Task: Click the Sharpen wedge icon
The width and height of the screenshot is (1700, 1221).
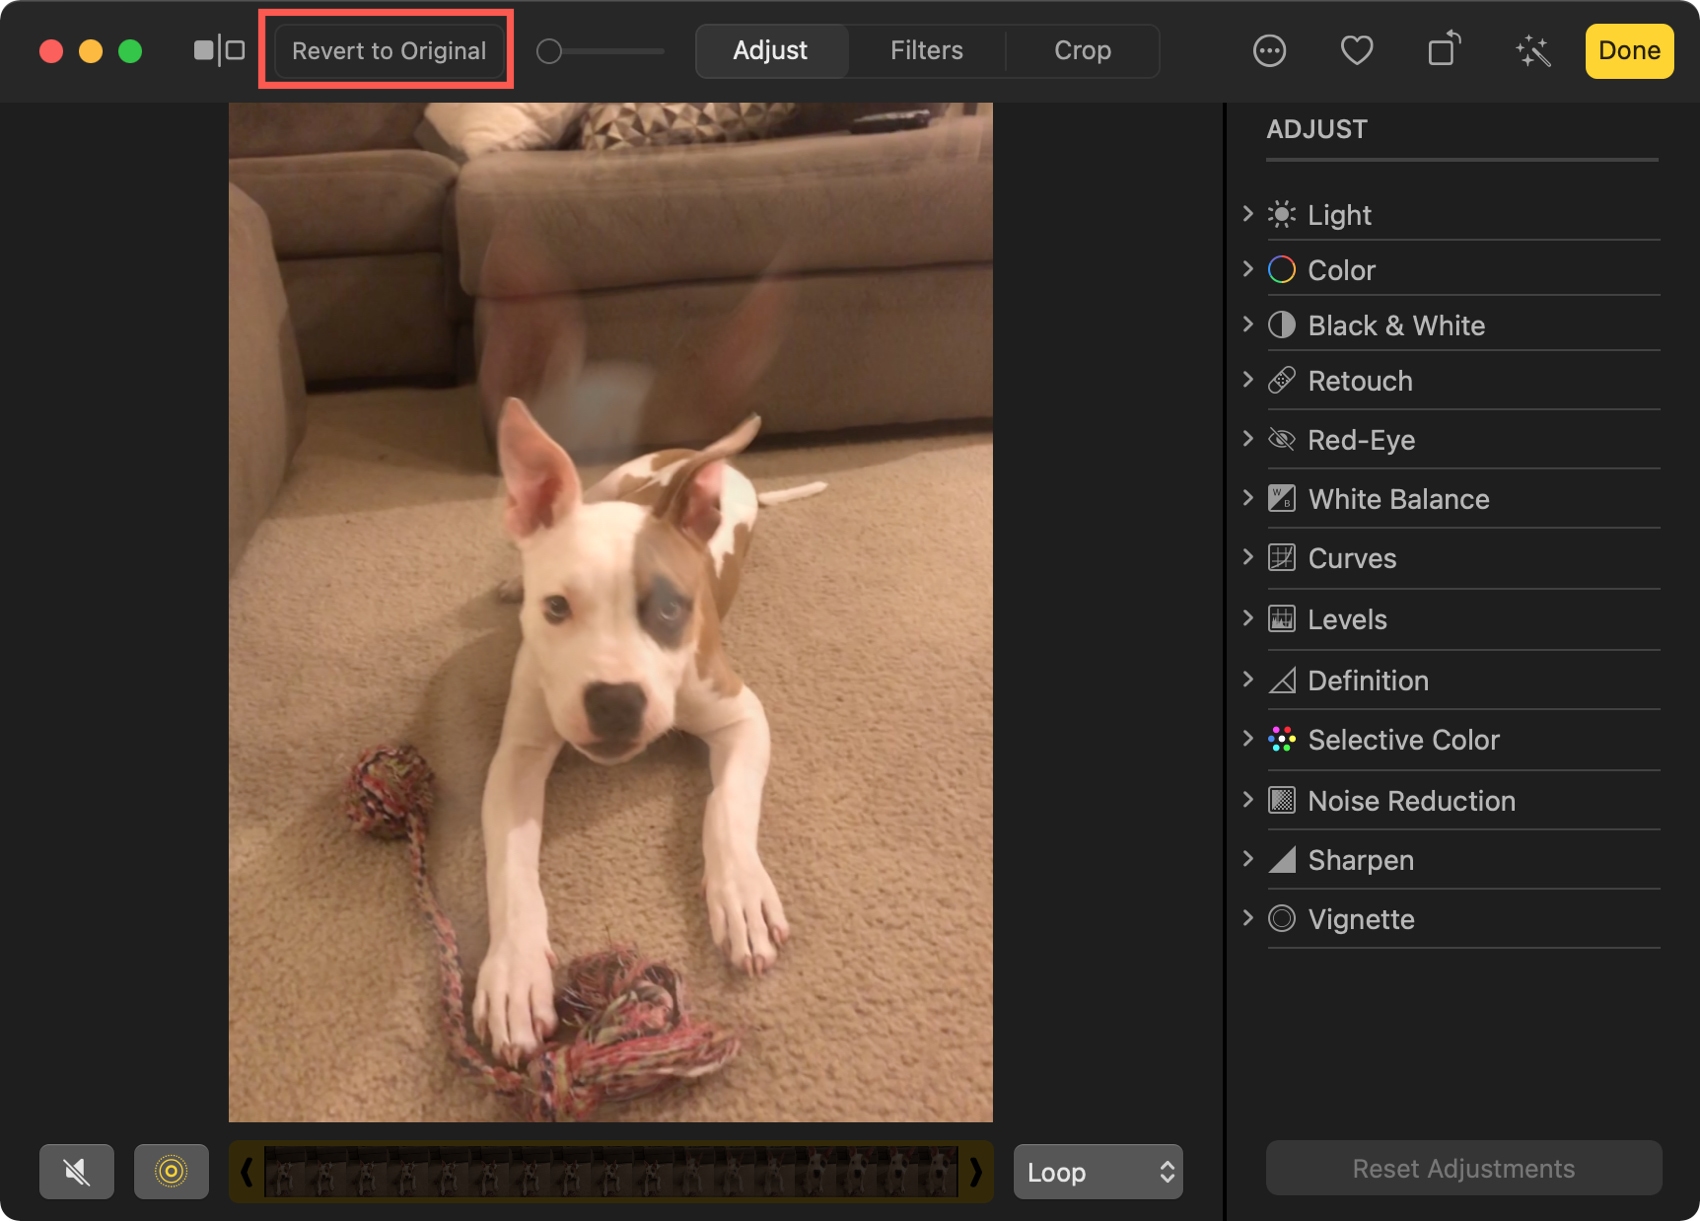Action: 1281,859
